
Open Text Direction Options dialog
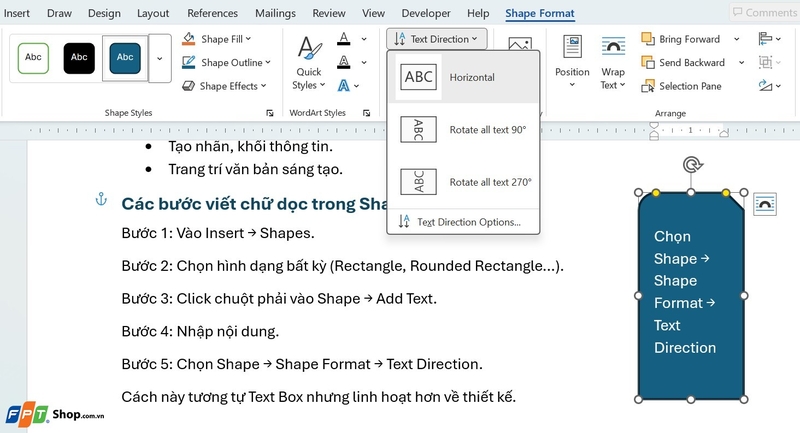pyautogui.click(x=463, y=222)
